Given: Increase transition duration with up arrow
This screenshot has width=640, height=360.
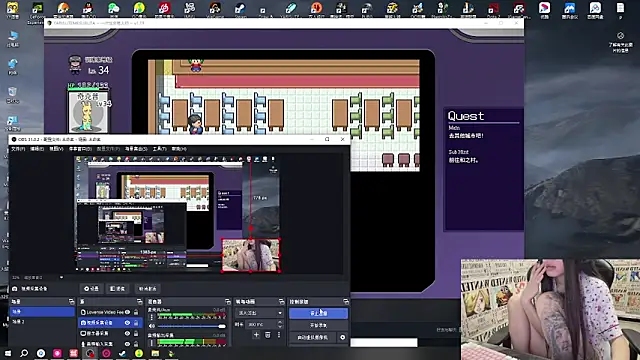Looking at the screenshot, I should (280, 322).
